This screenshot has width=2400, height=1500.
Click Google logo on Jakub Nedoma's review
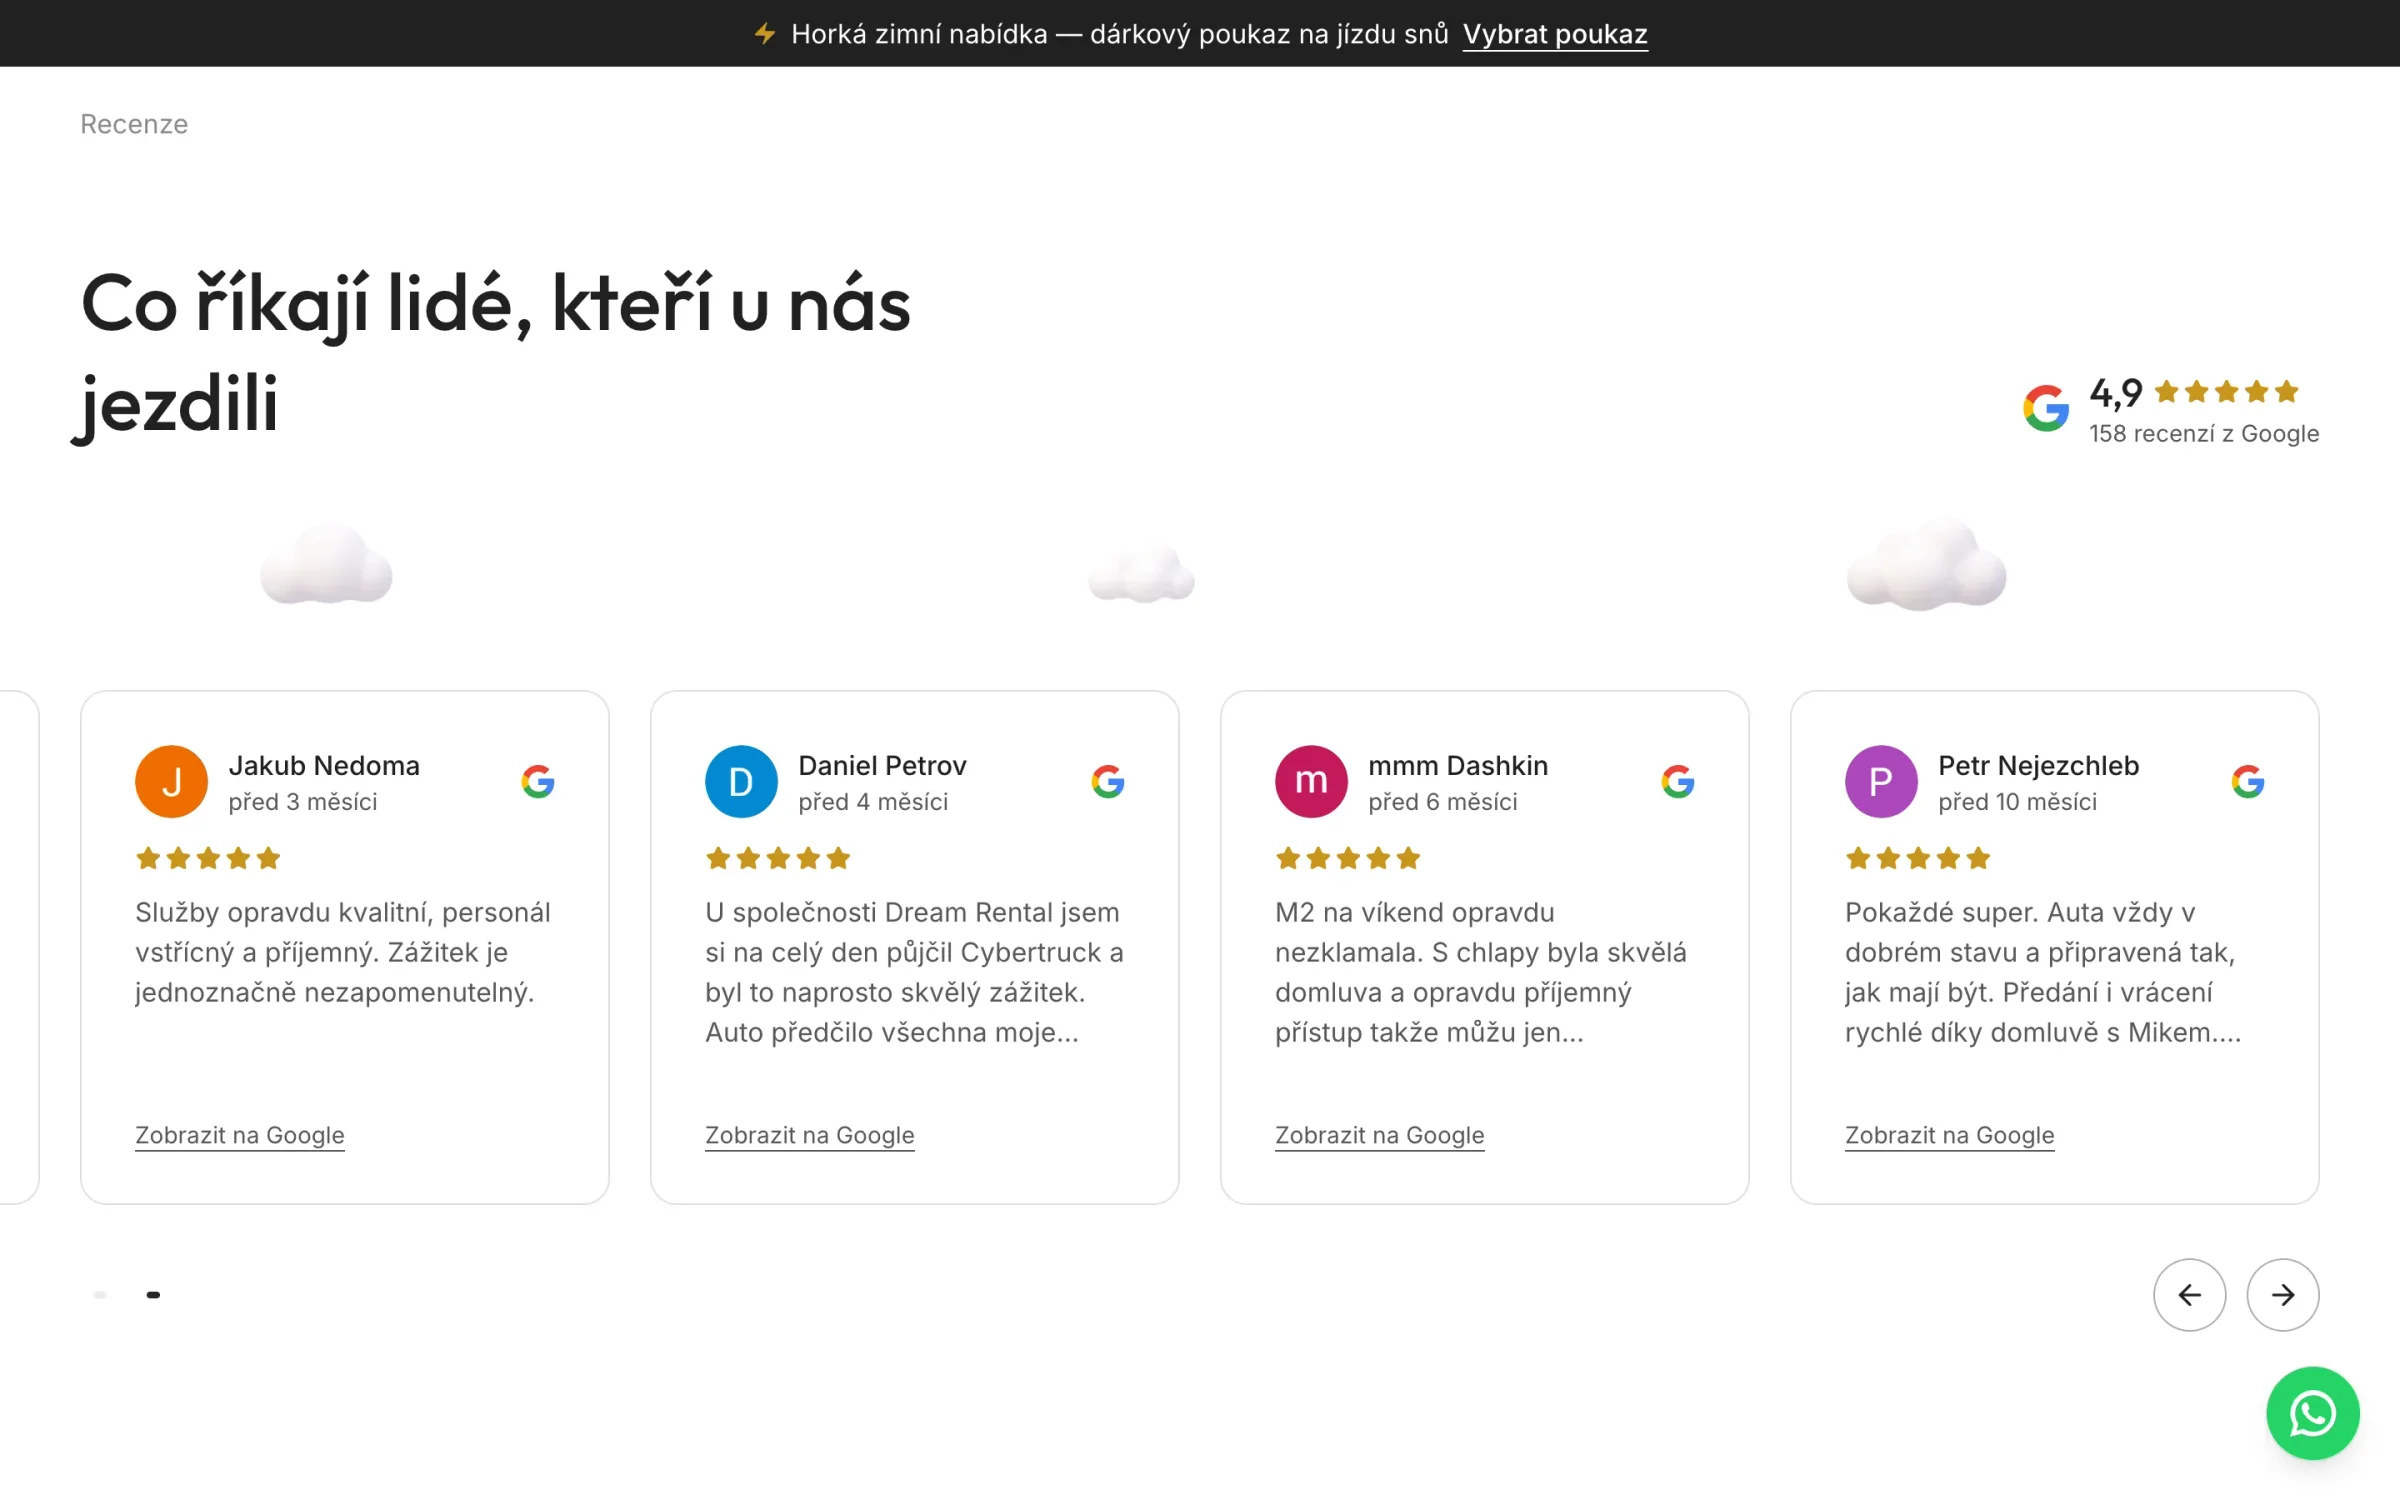click(538, 781)
